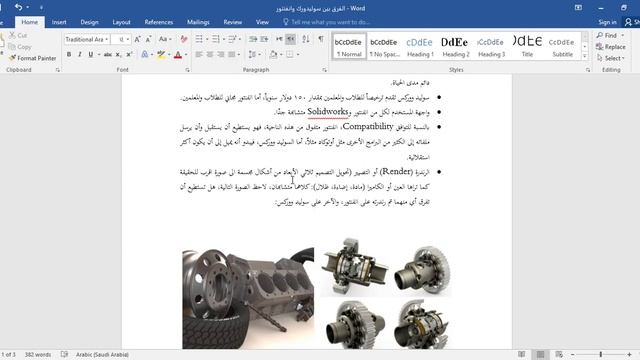Image resolution: width=640 pixels, height=360 pixels.
Task: Open the Insert tab
Action: pyautogui.click(x=59, y=22)
